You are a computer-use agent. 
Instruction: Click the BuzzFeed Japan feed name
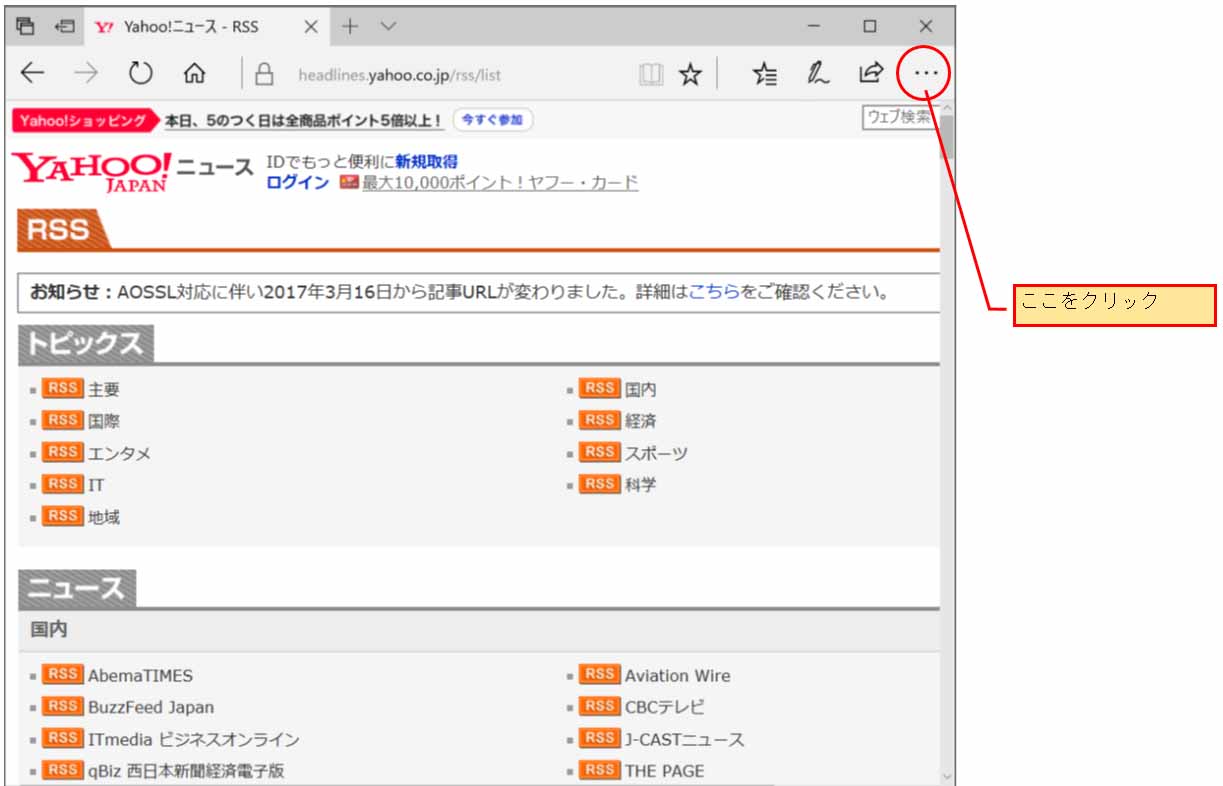pyautogui.click(x=151, y=708)
